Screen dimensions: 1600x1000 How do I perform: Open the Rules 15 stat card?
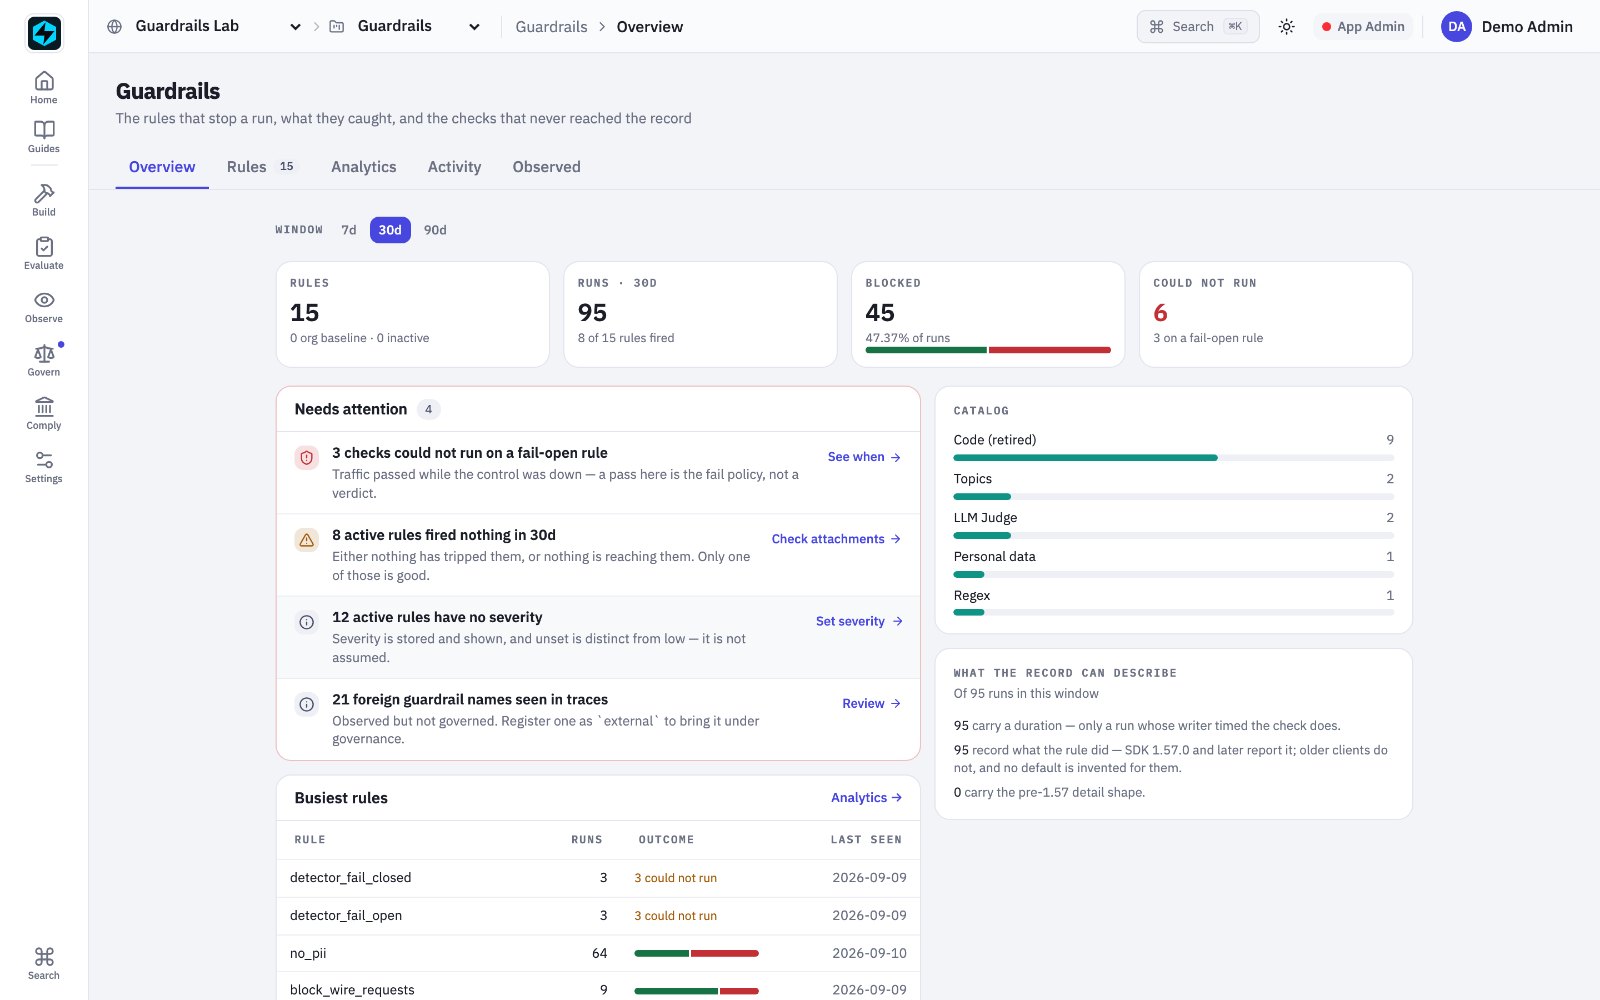point(413,314)
